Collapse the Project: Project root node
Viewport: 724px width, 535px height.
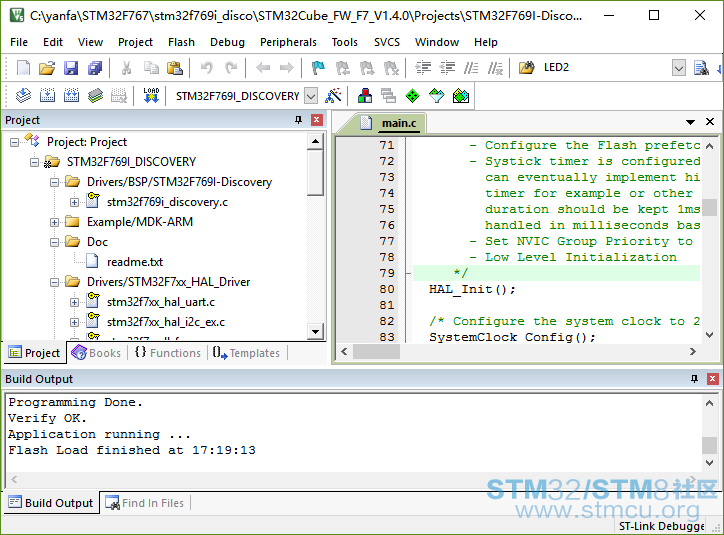[x=14, y=142]
